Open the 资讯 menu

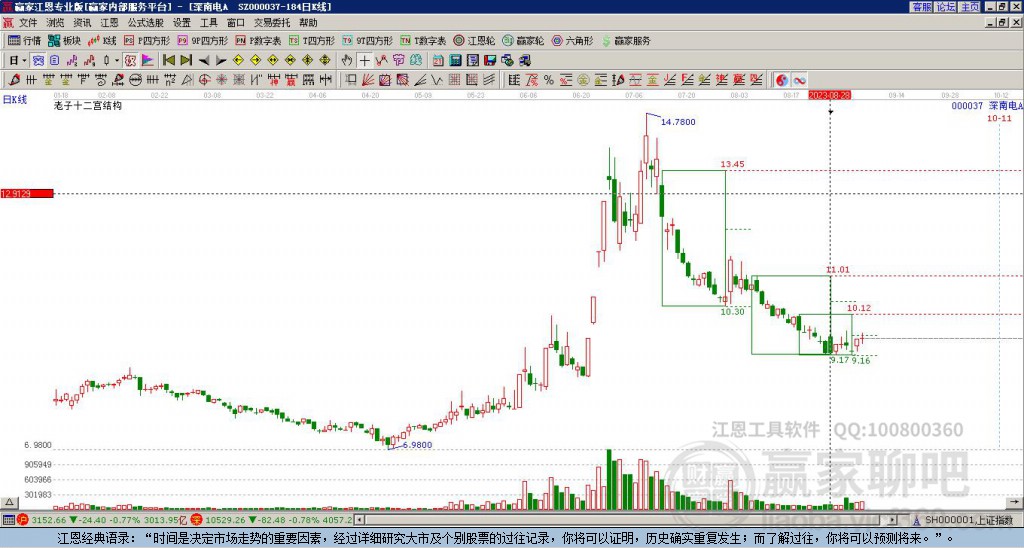(x=82, y=23)
